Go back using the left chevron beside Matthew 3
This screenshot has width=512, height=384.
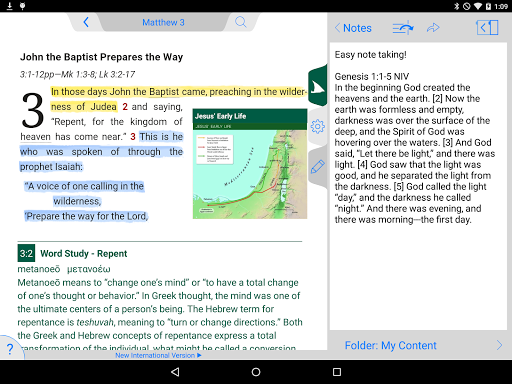[x=86, y=22]
